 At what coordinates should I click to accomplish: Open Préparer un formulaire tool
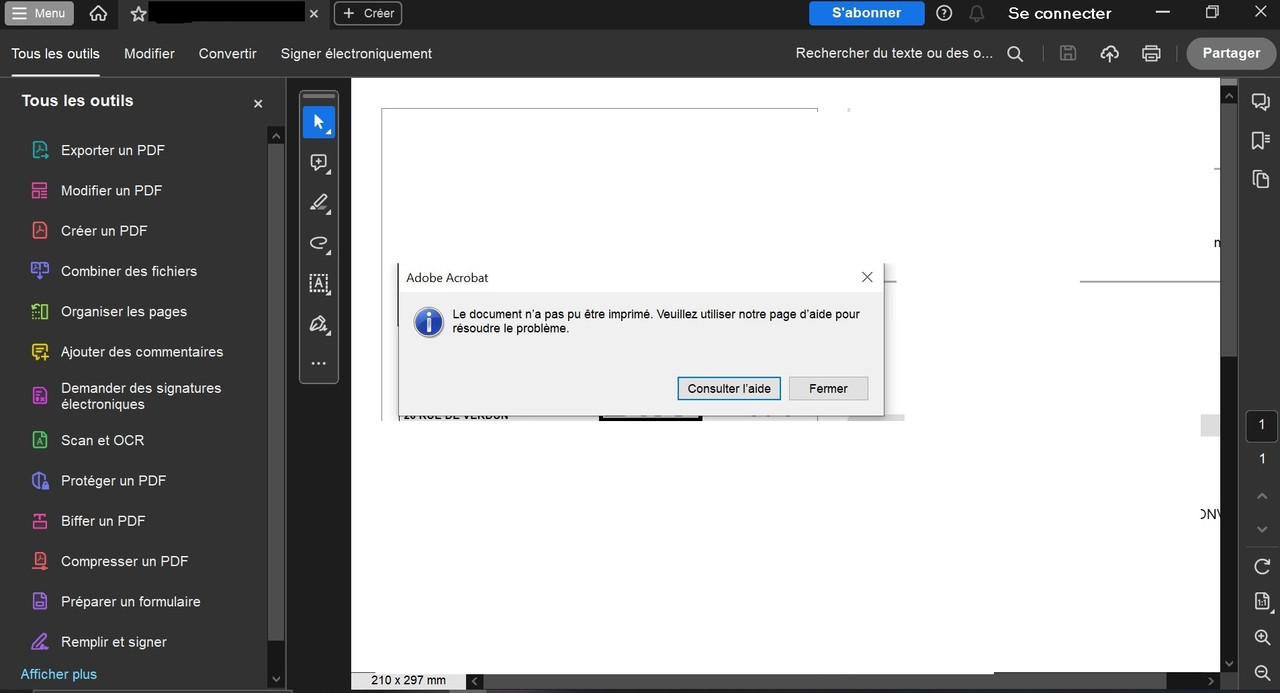tap(130, 601)
